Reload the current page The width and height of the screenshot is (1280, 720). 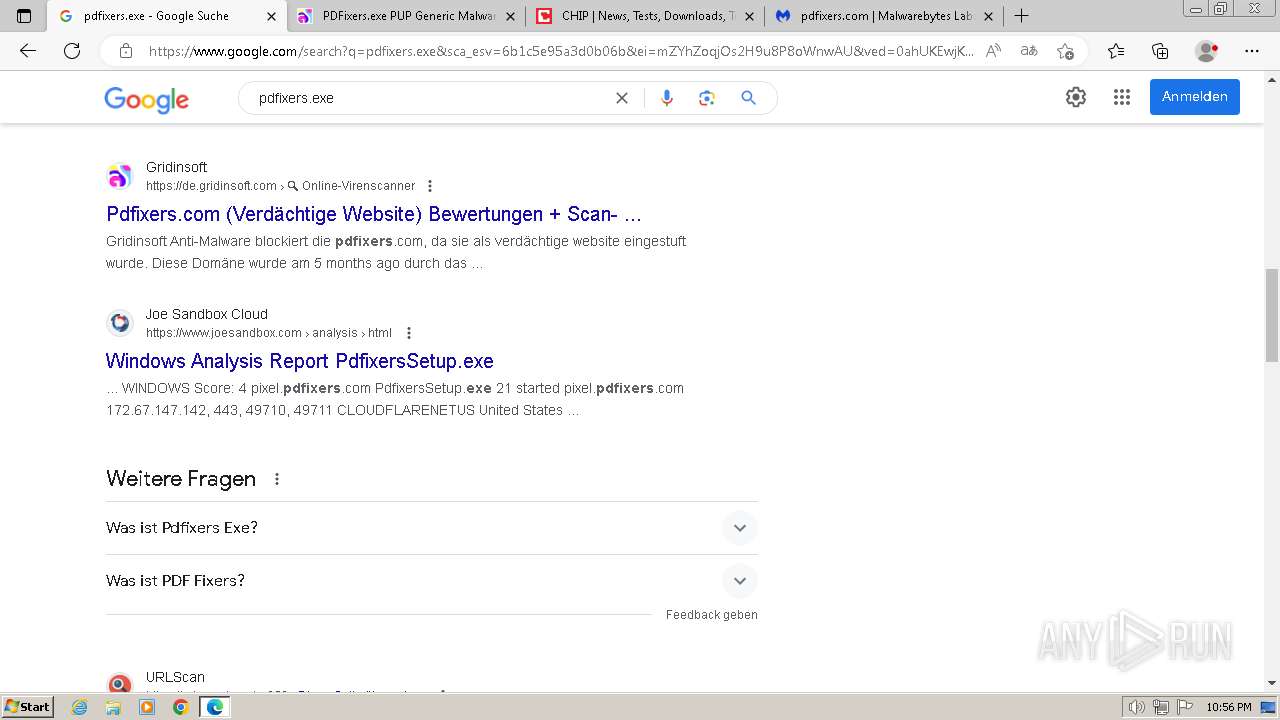(x=72, y=51)
